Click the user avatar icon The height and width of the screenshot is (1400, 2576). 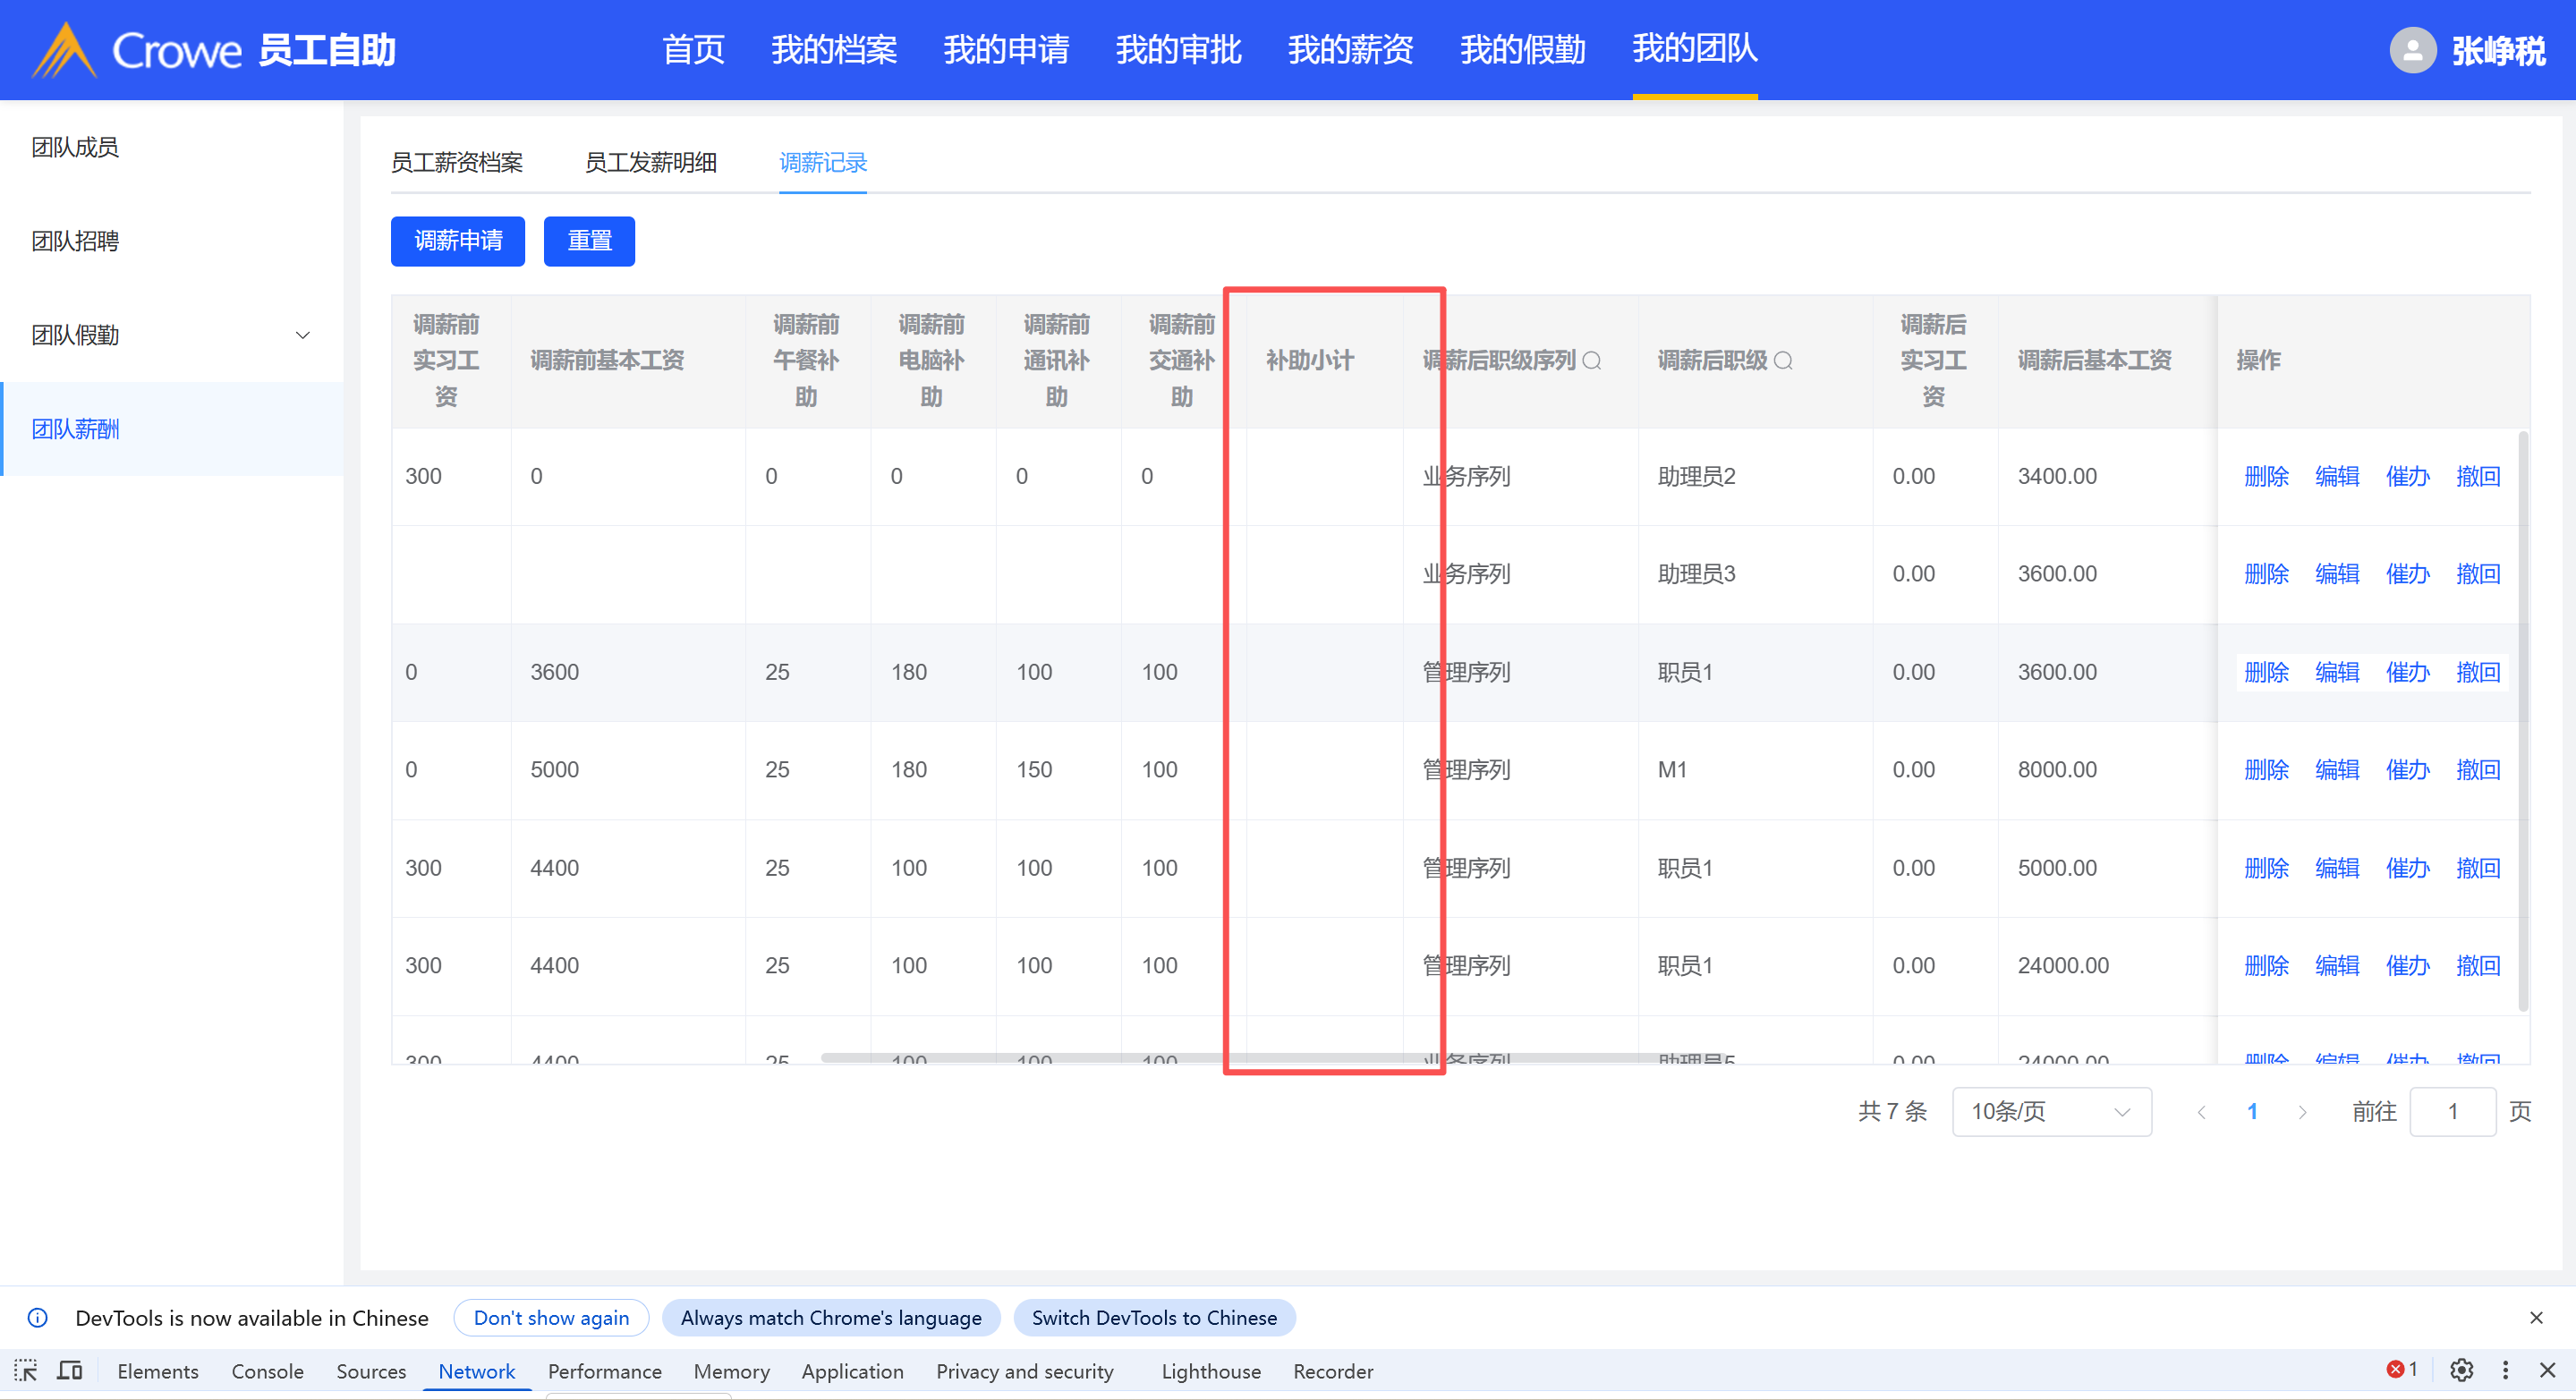tap(2412, 49)
